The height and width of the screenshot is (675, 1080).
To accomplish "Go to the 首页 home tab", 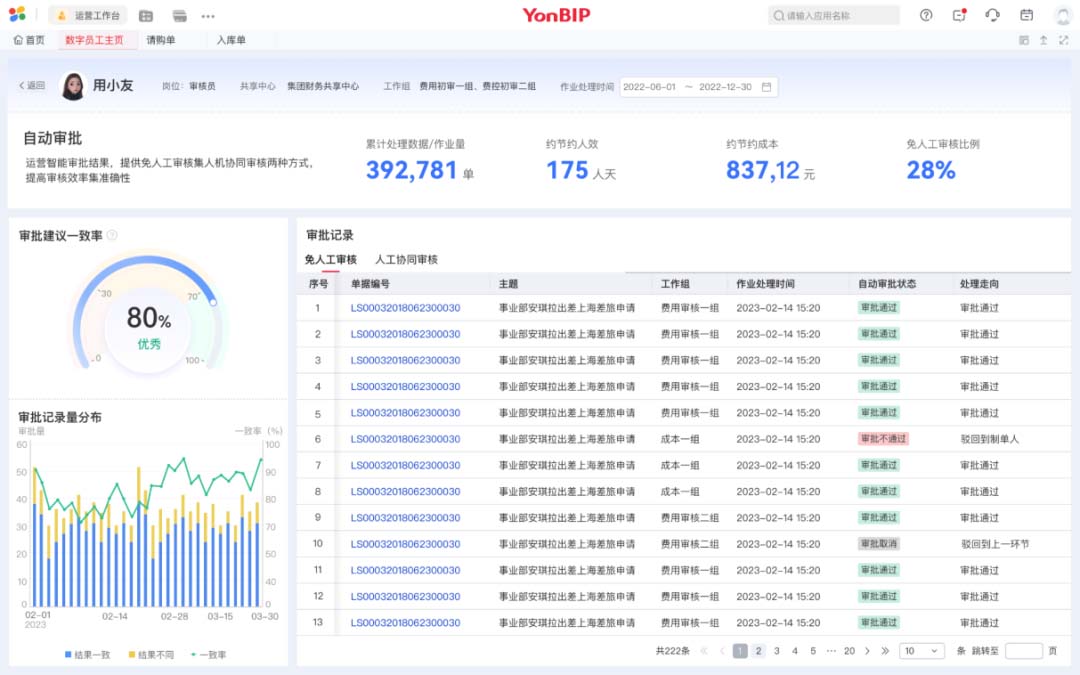I will pyautogui.click(x=29, y=40).
